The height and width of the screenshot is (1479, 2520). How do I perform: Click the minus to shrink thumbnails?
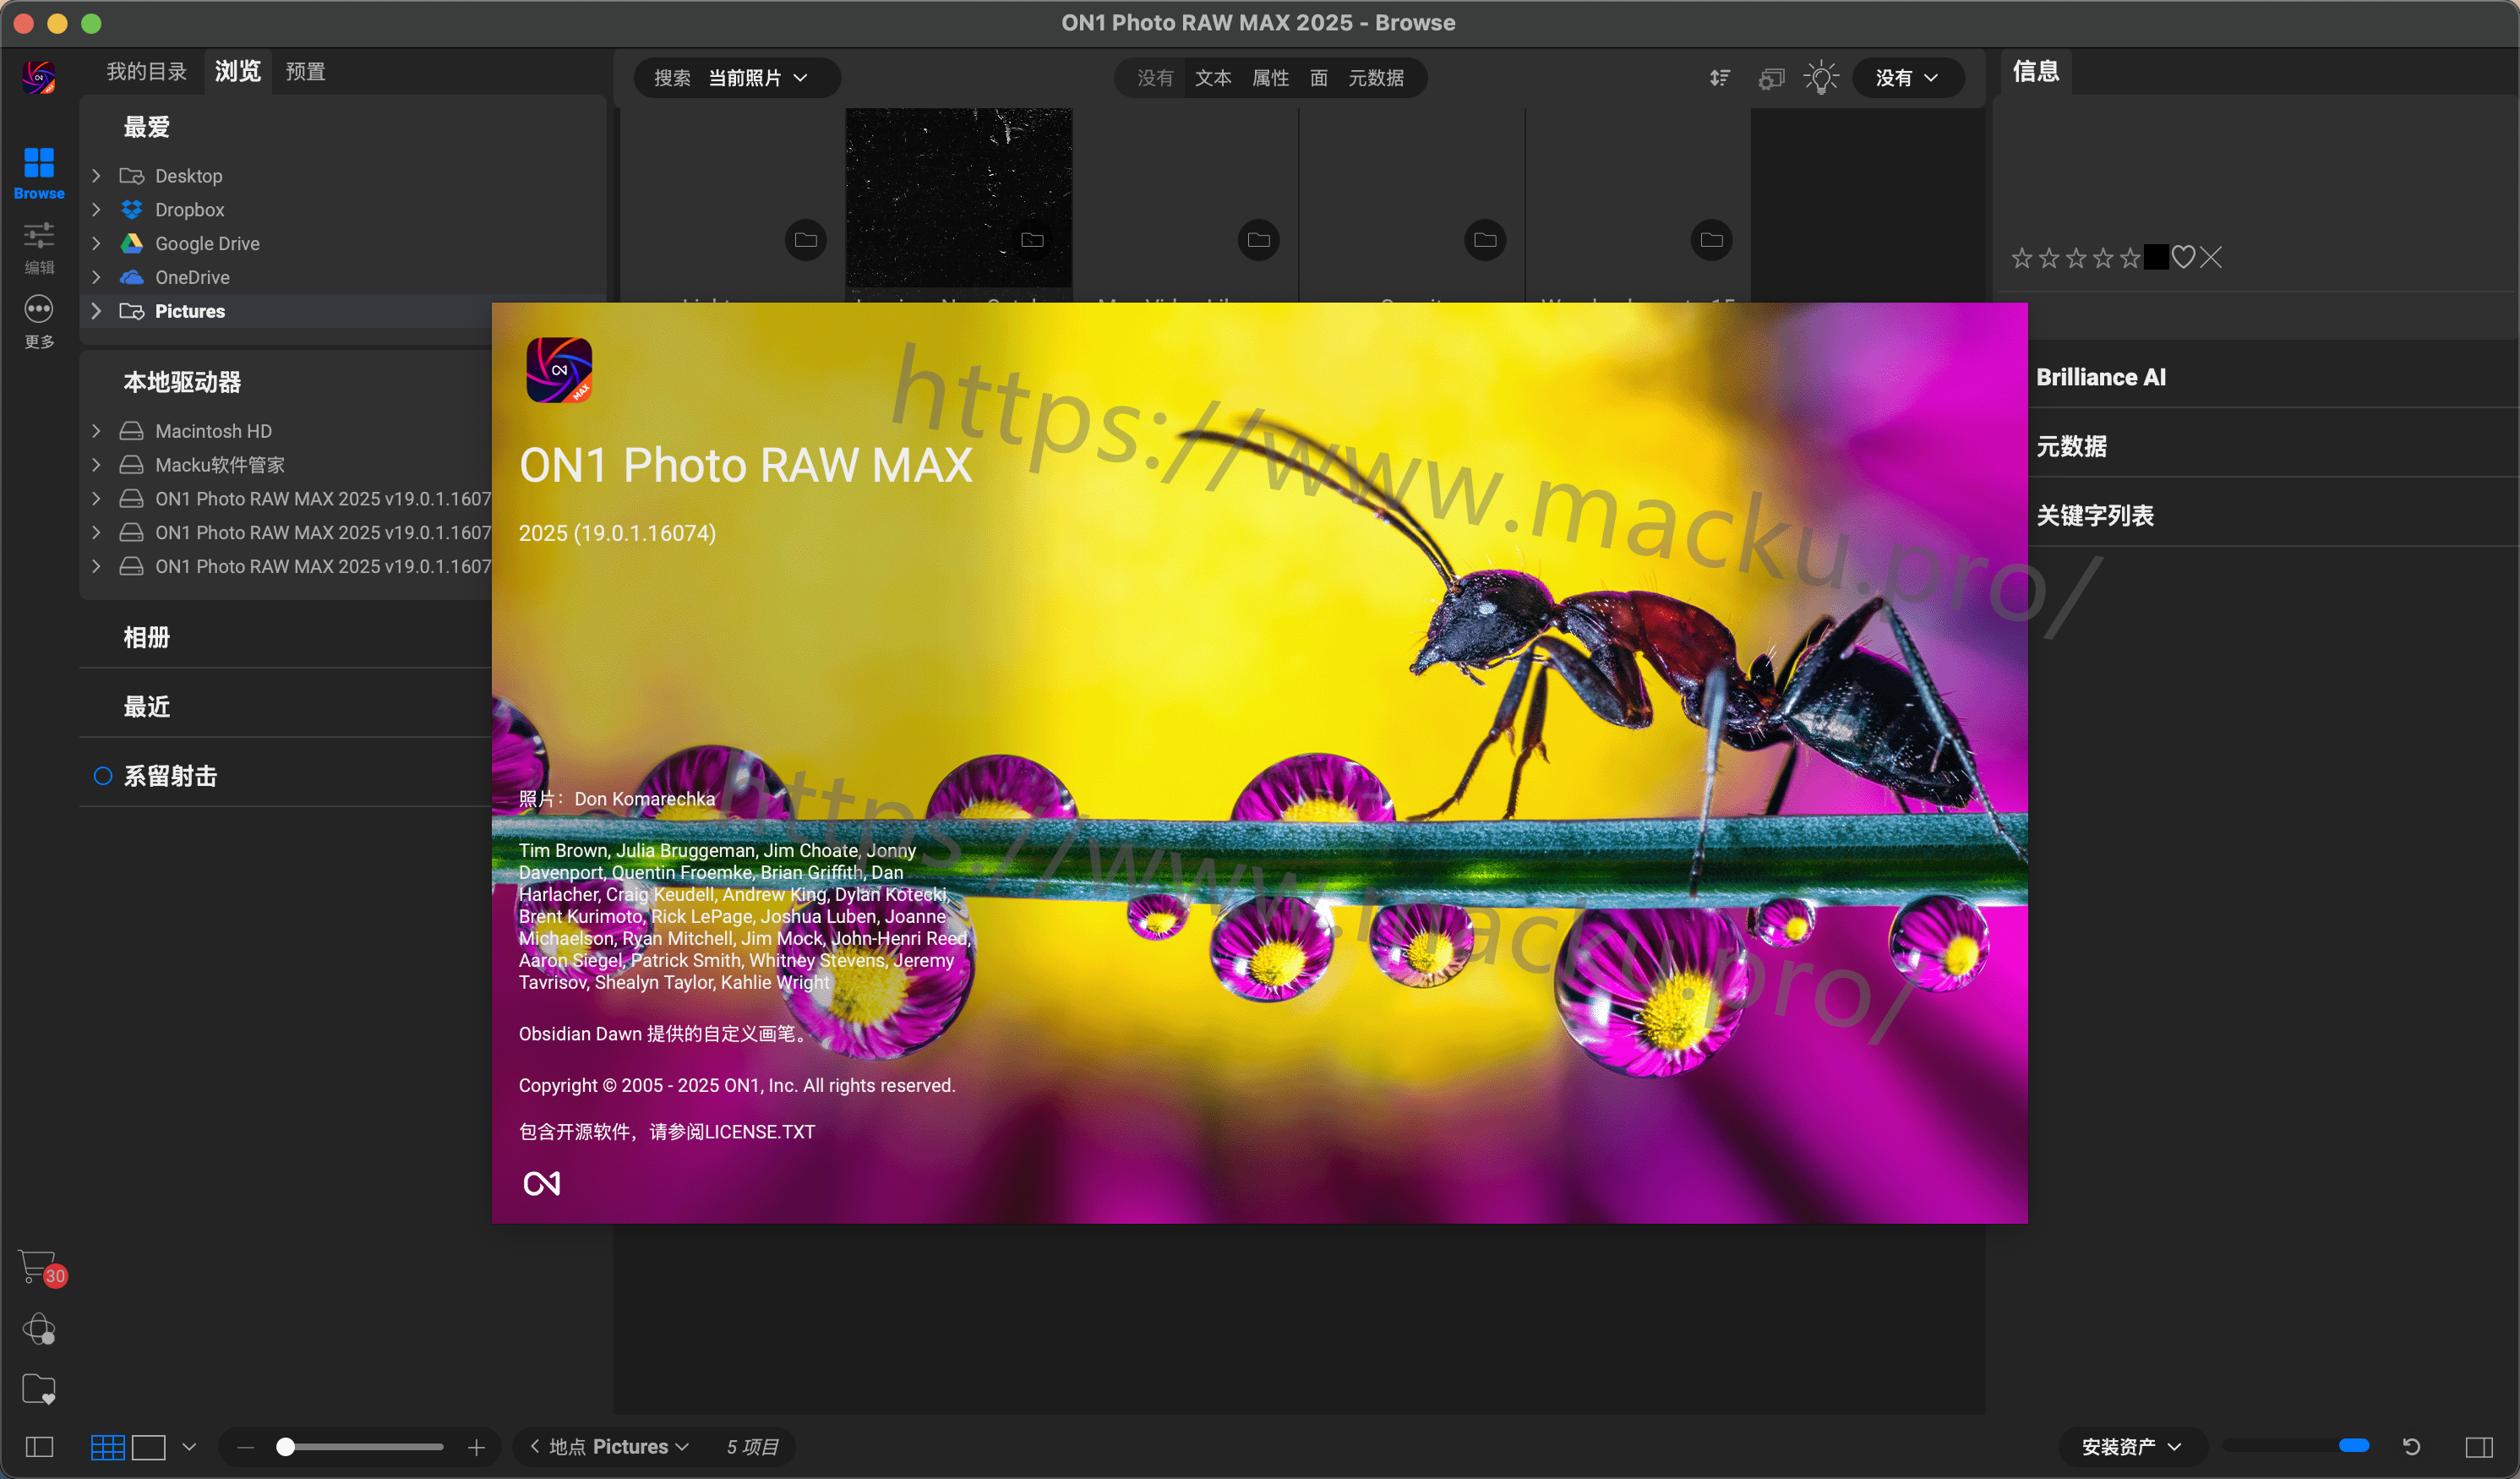(x=246, y=1447)
